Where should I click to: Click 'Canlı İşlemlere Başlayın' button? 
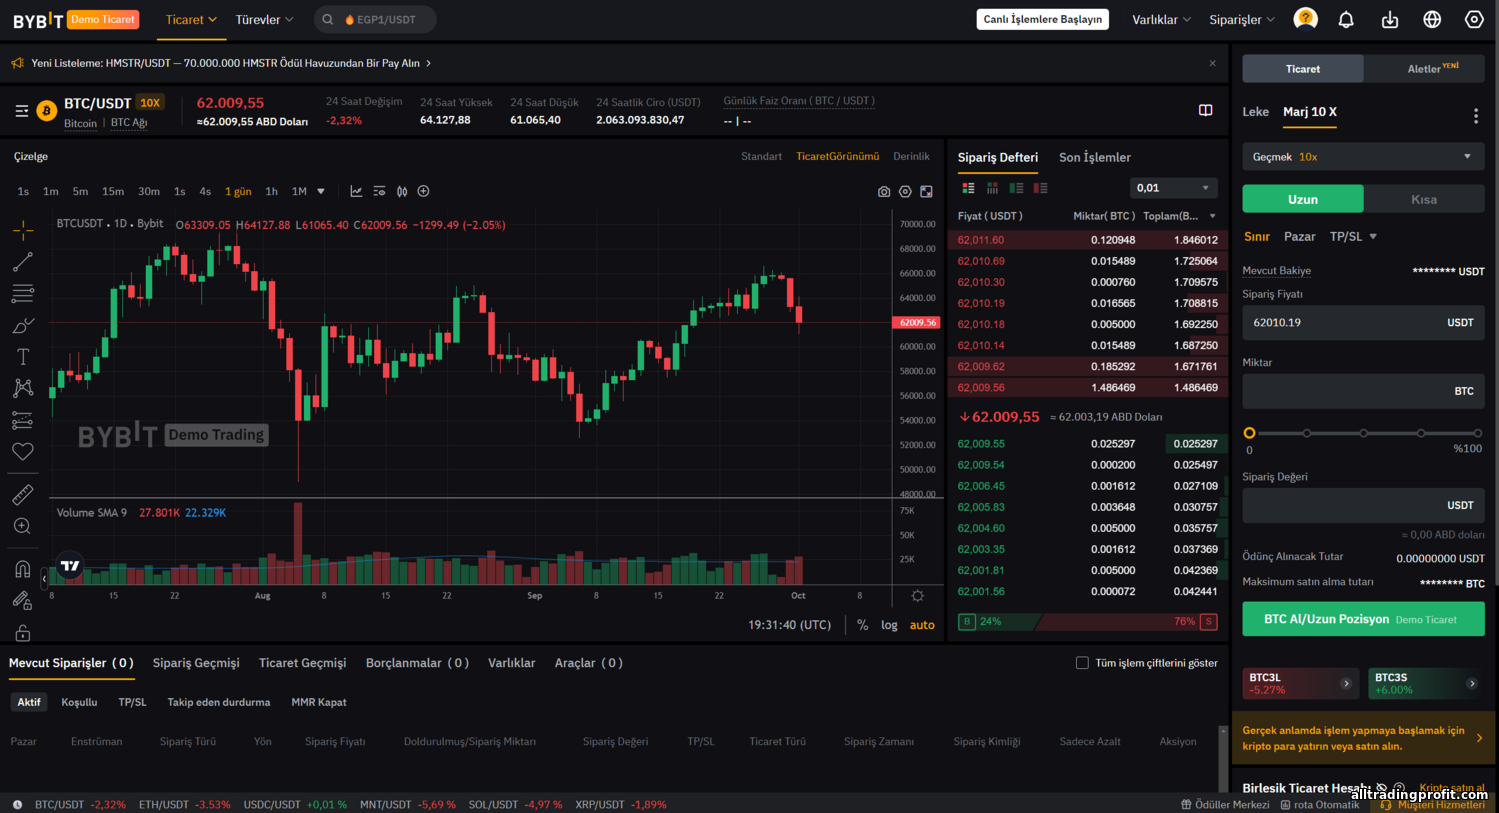tap(1042, 19)
